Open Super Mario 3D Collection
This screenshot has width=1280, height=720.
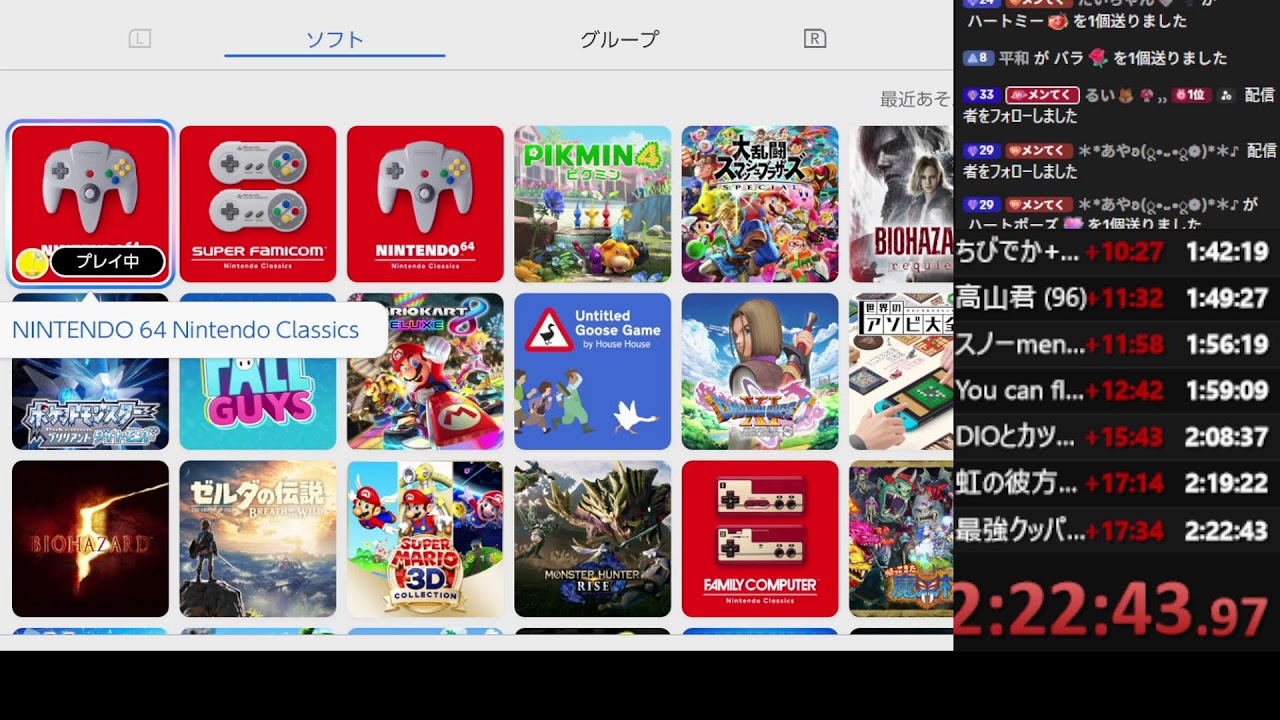click(425, 539)
